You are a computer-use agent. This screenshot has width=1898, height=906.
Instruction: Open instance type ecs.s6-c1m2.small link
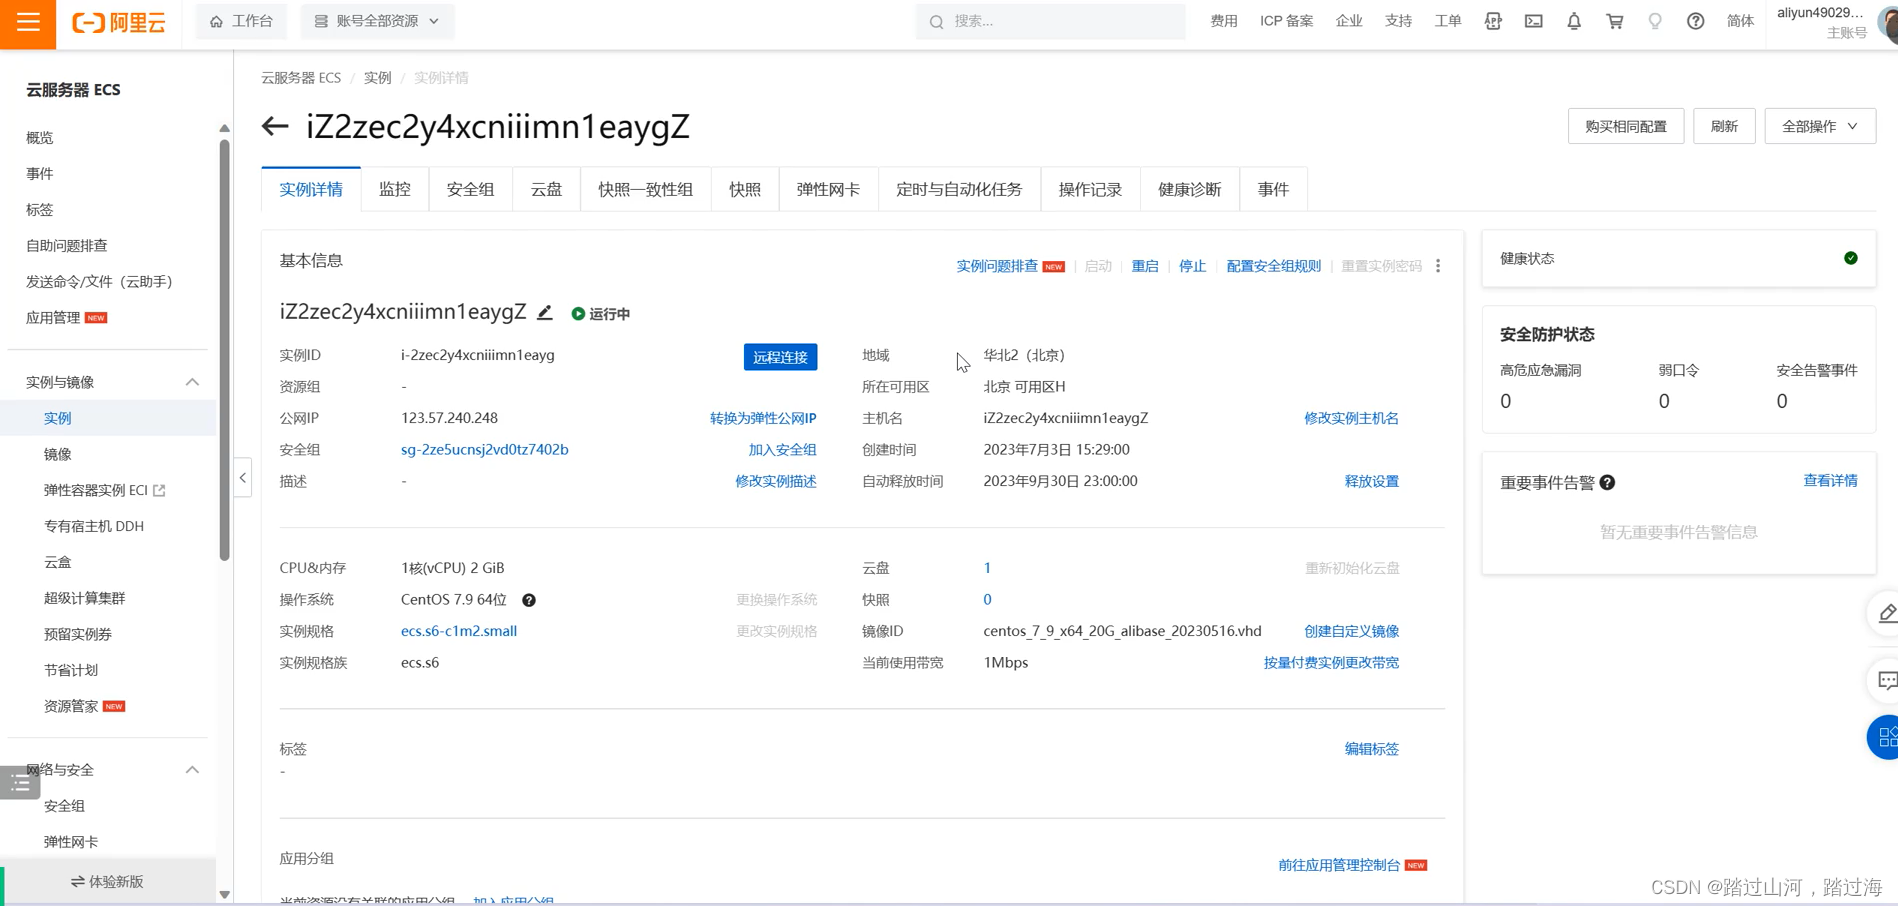coord(459,631)
